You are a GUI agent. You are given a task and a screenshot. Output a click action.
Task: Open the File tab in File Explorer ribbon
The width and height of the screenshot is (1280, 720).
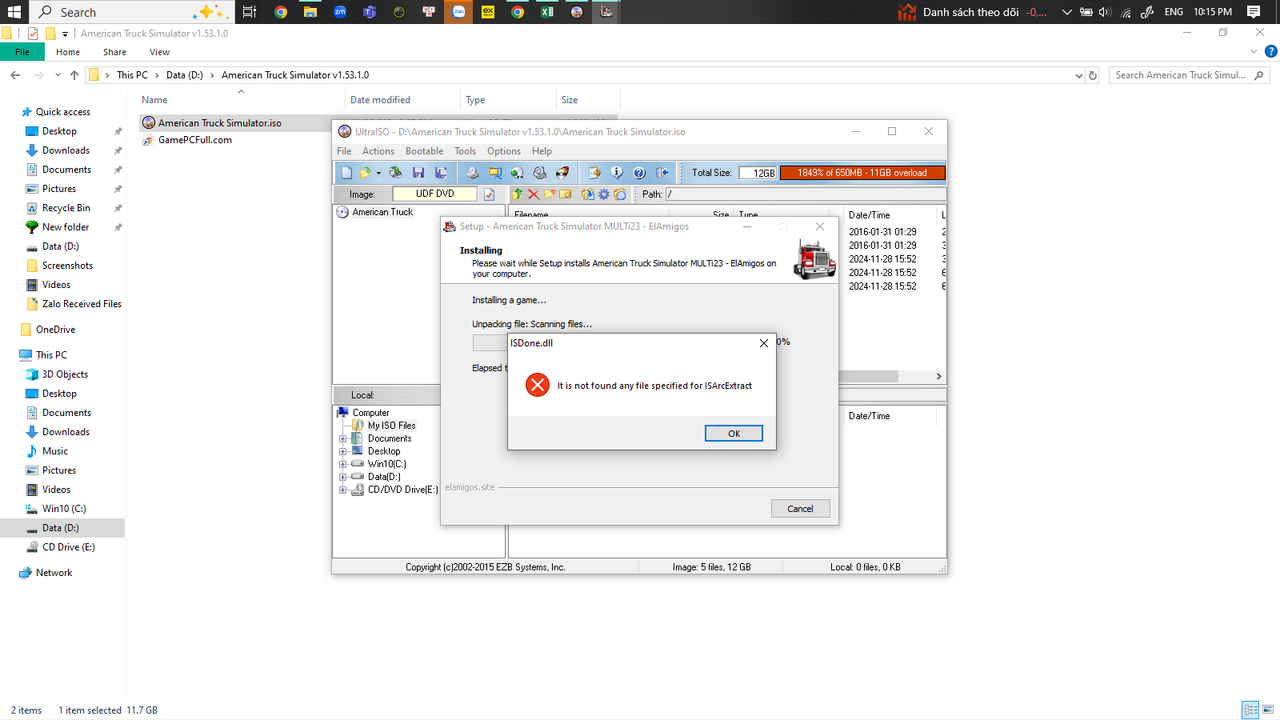tap(22, 52)
